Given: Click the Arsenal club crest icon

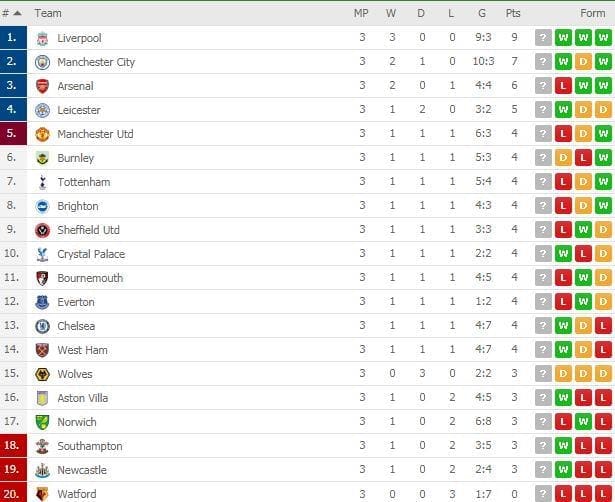Looking at the screenshot, I should (x=42, y=86).
